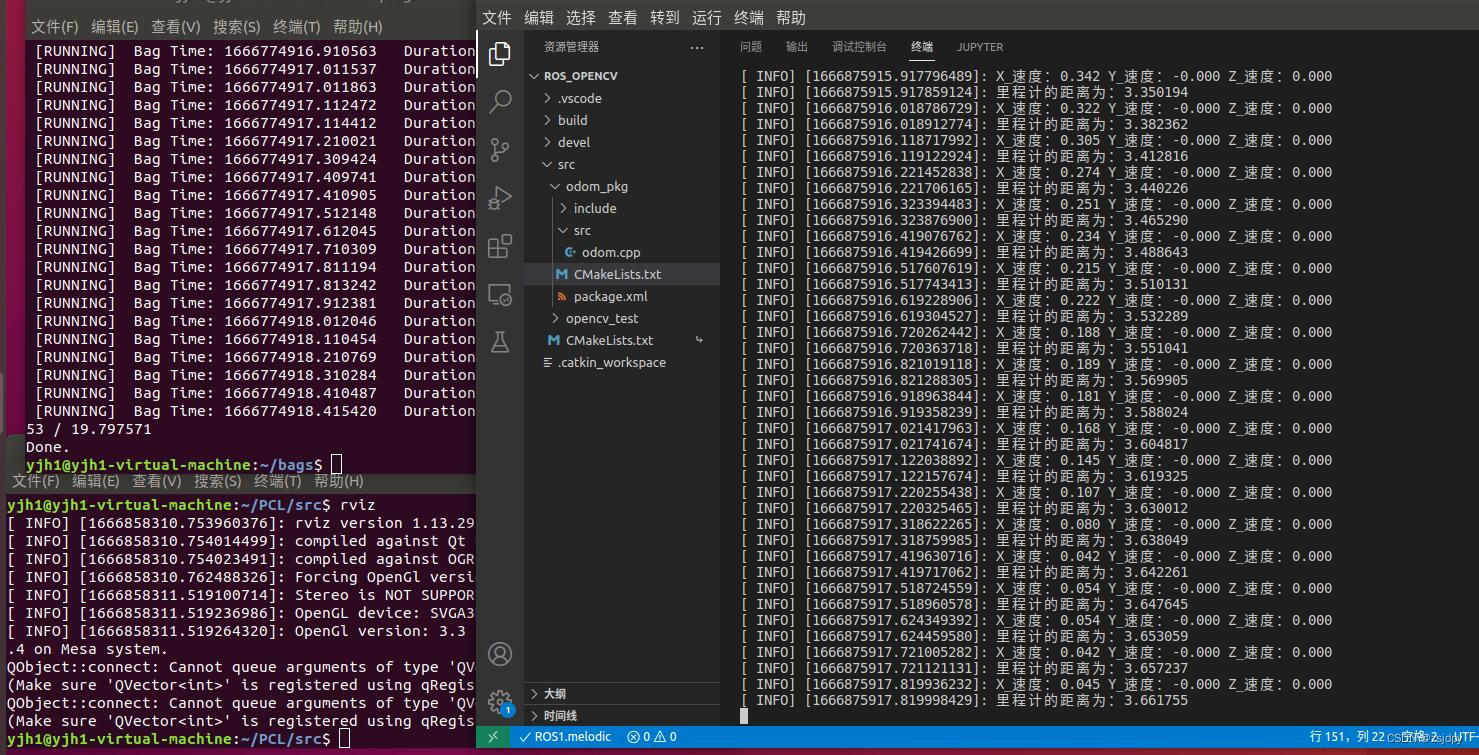This screenshot has width=1479, height=755.
Task: Select highlighted CMakeLists.txt under odom_pkg
Action: pos(621,274)
